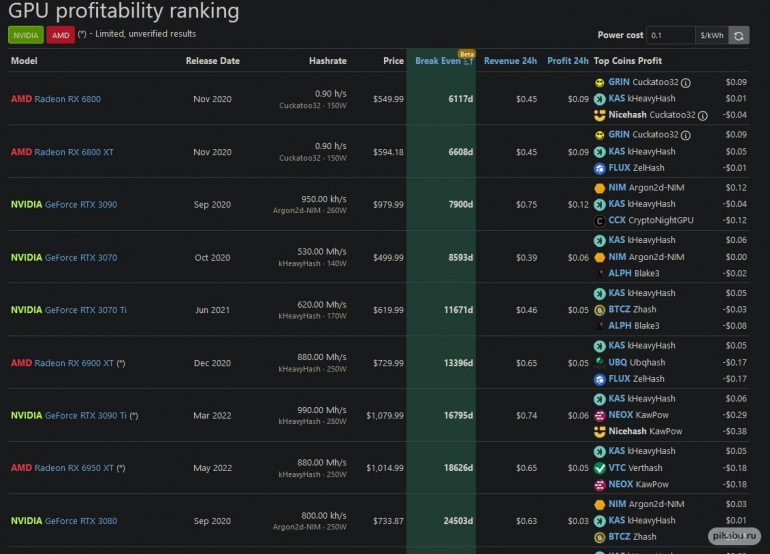This screenshot has height=554, width=770.
Task: Open the GeForce RTX 3090 model link
Action: pos(80,205)
